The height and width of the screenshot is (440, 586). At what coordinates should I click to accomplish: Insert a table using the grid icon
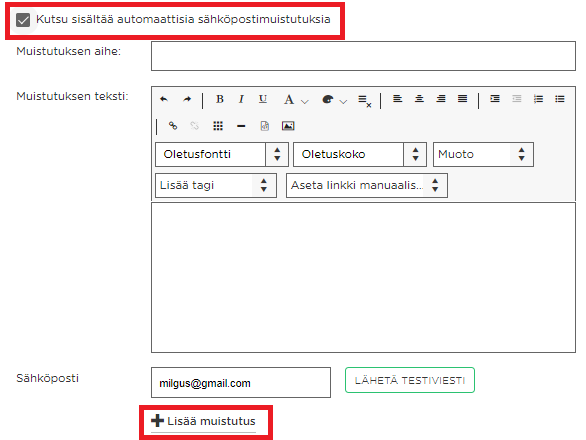(218, 126)
